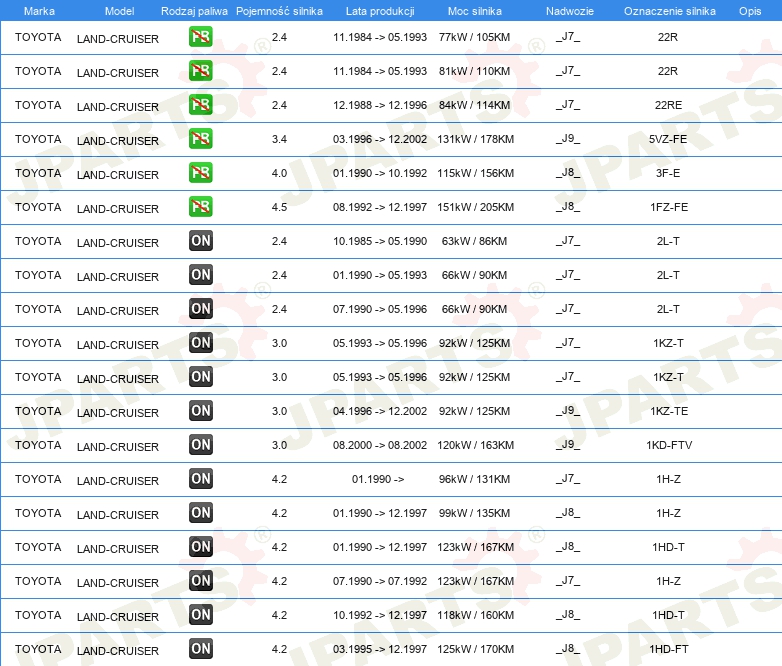Sort by the Marka column header
The image size is (782, 666).
click(x=39, y=11)
